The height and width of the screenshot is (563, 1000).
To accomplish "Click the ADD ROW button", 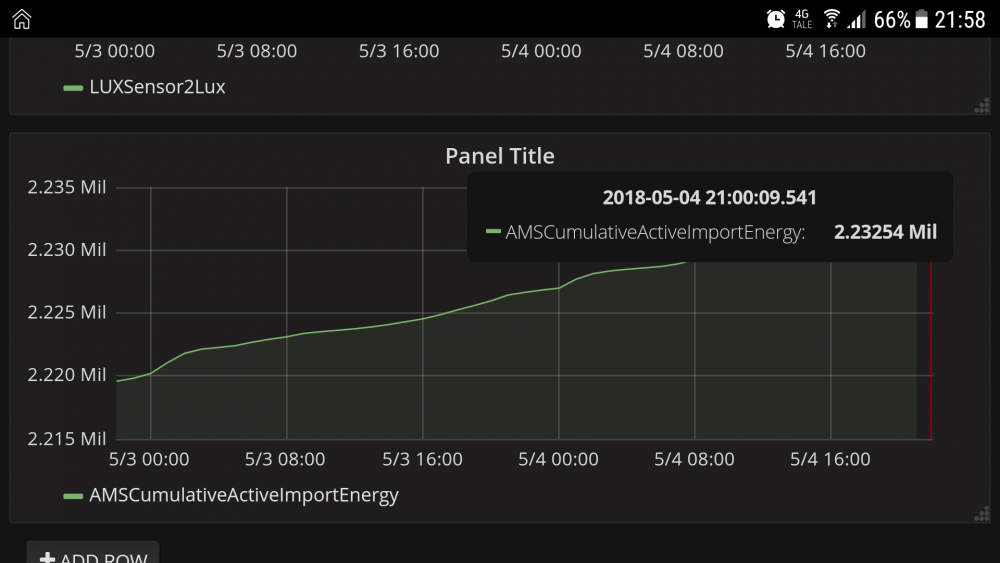I will pos(92,553).
